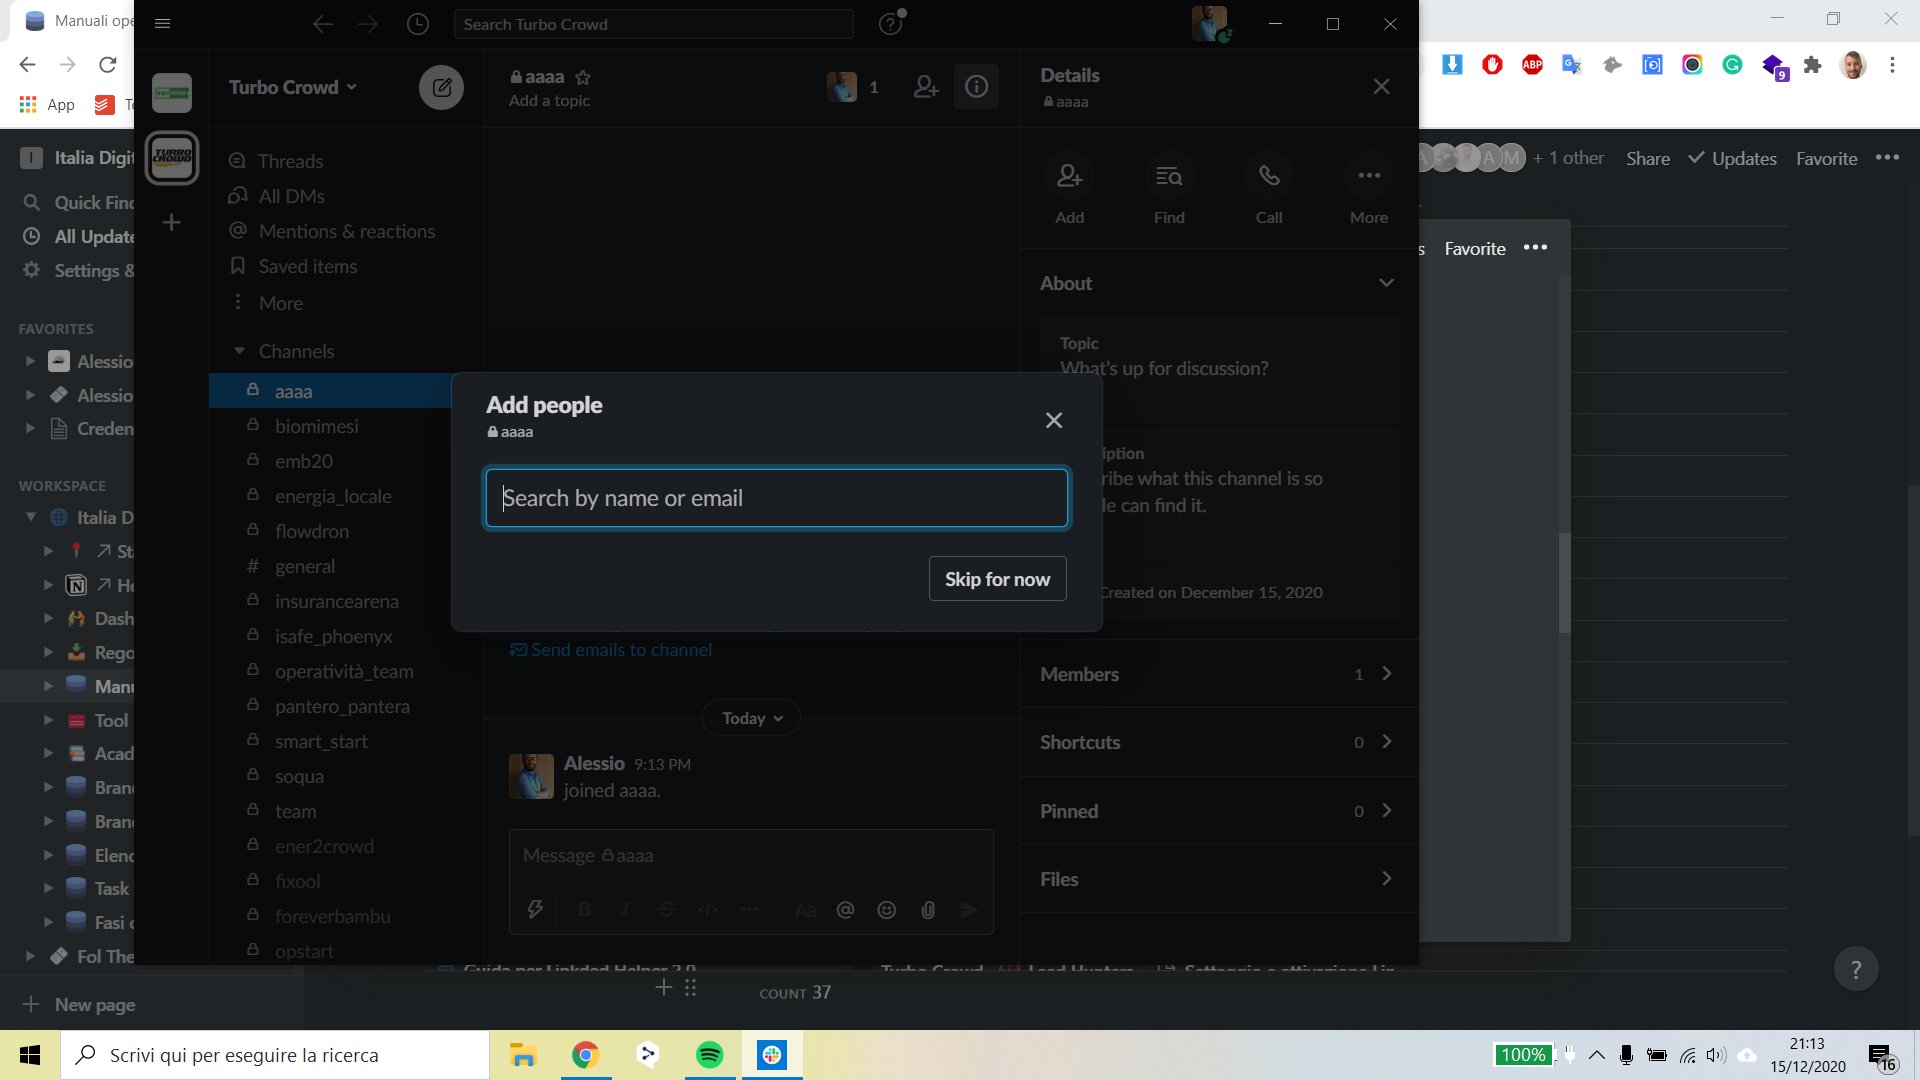Click the Search by name or email field
The height and width of the screenshot is (1080, 1920).
776,498
